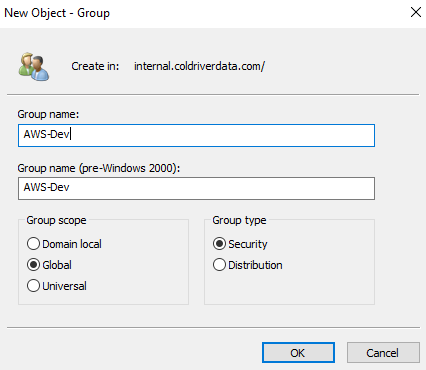Viewport: 426px width, 370px height.
Task: Click the "Create in:" label
Action: coord(95,66)
